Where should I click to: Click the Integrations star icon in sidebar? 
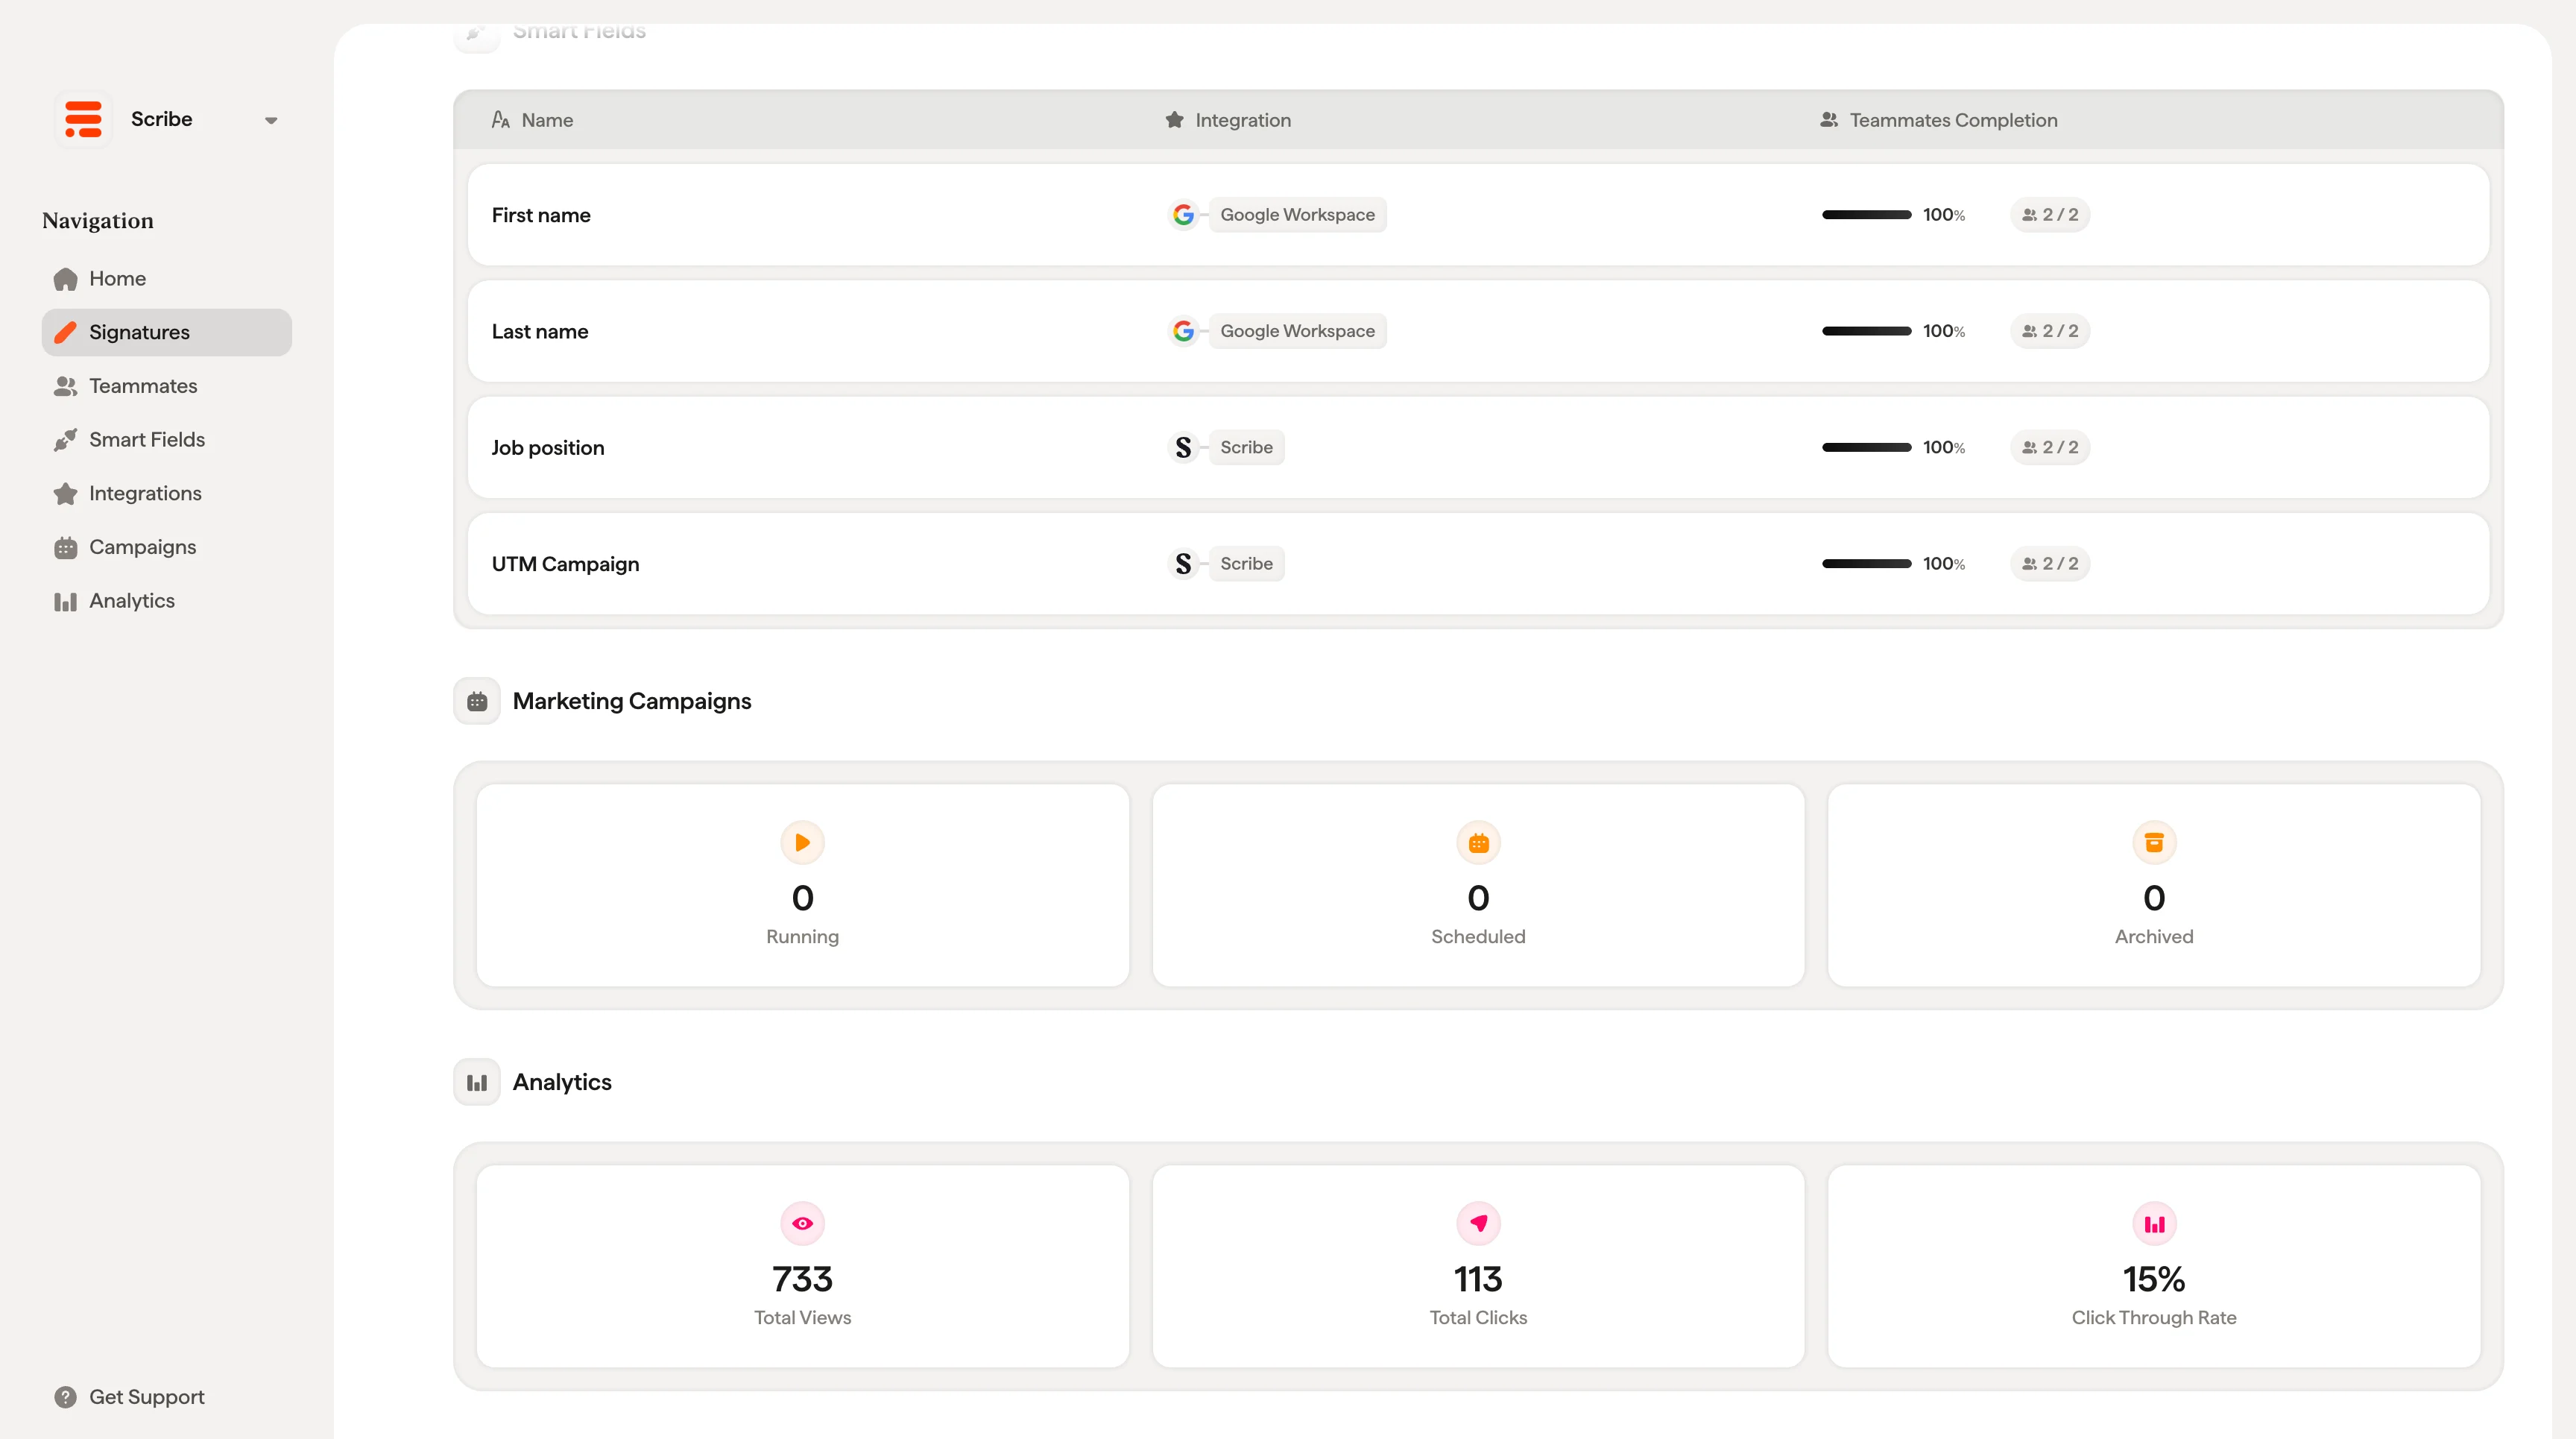tap(66, 493)
